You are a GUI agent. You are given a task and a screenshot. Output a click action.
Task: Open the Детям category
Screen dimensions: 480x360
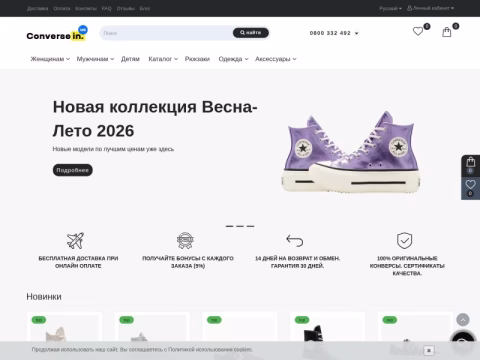point(130,59)
